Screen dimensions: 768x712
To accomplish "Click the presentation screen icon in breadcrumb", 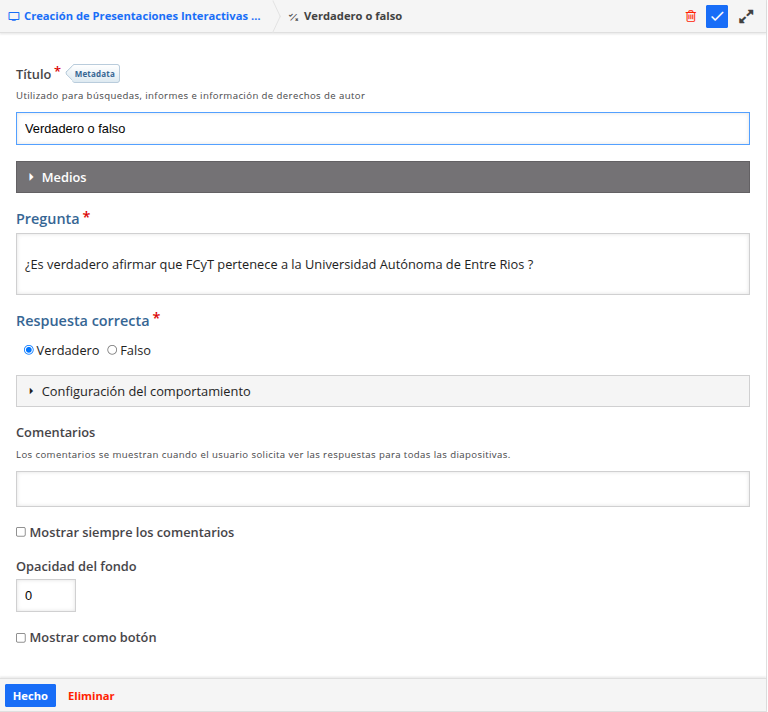I will coord(14,16).
